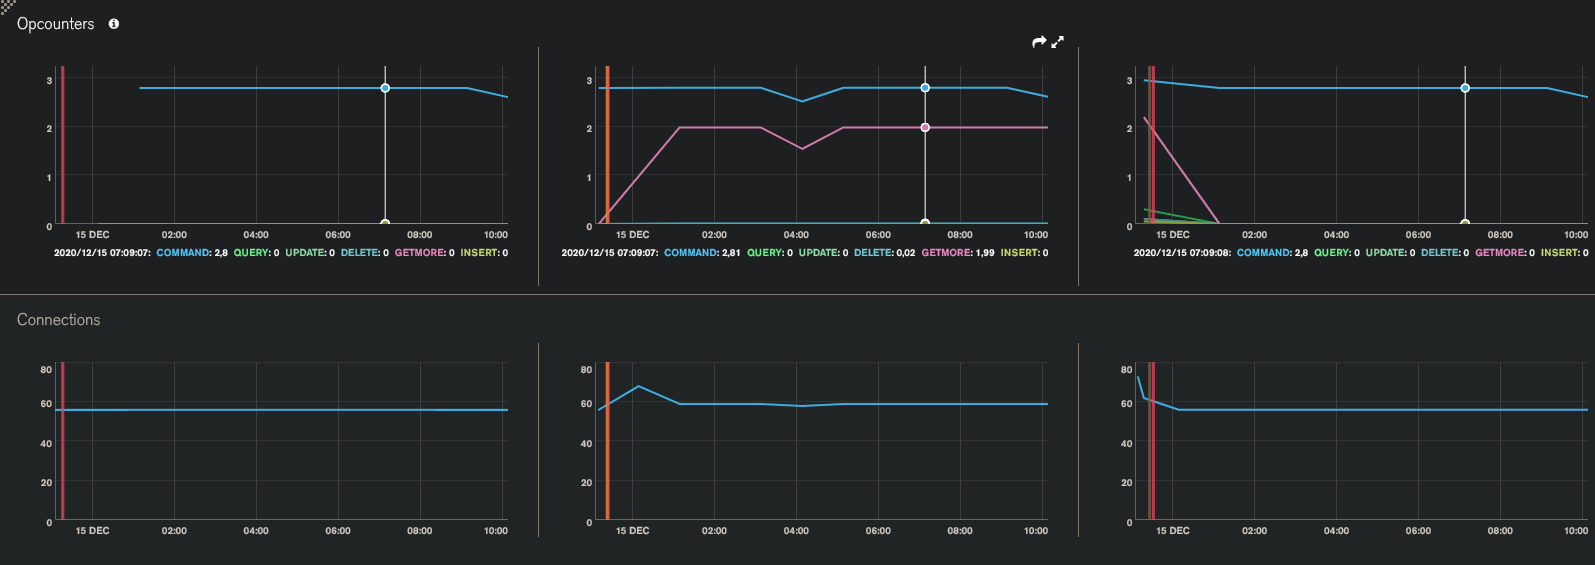Click the Connections section title
The height and width of the screenshot is (565, 1595).
pos(58,320)
